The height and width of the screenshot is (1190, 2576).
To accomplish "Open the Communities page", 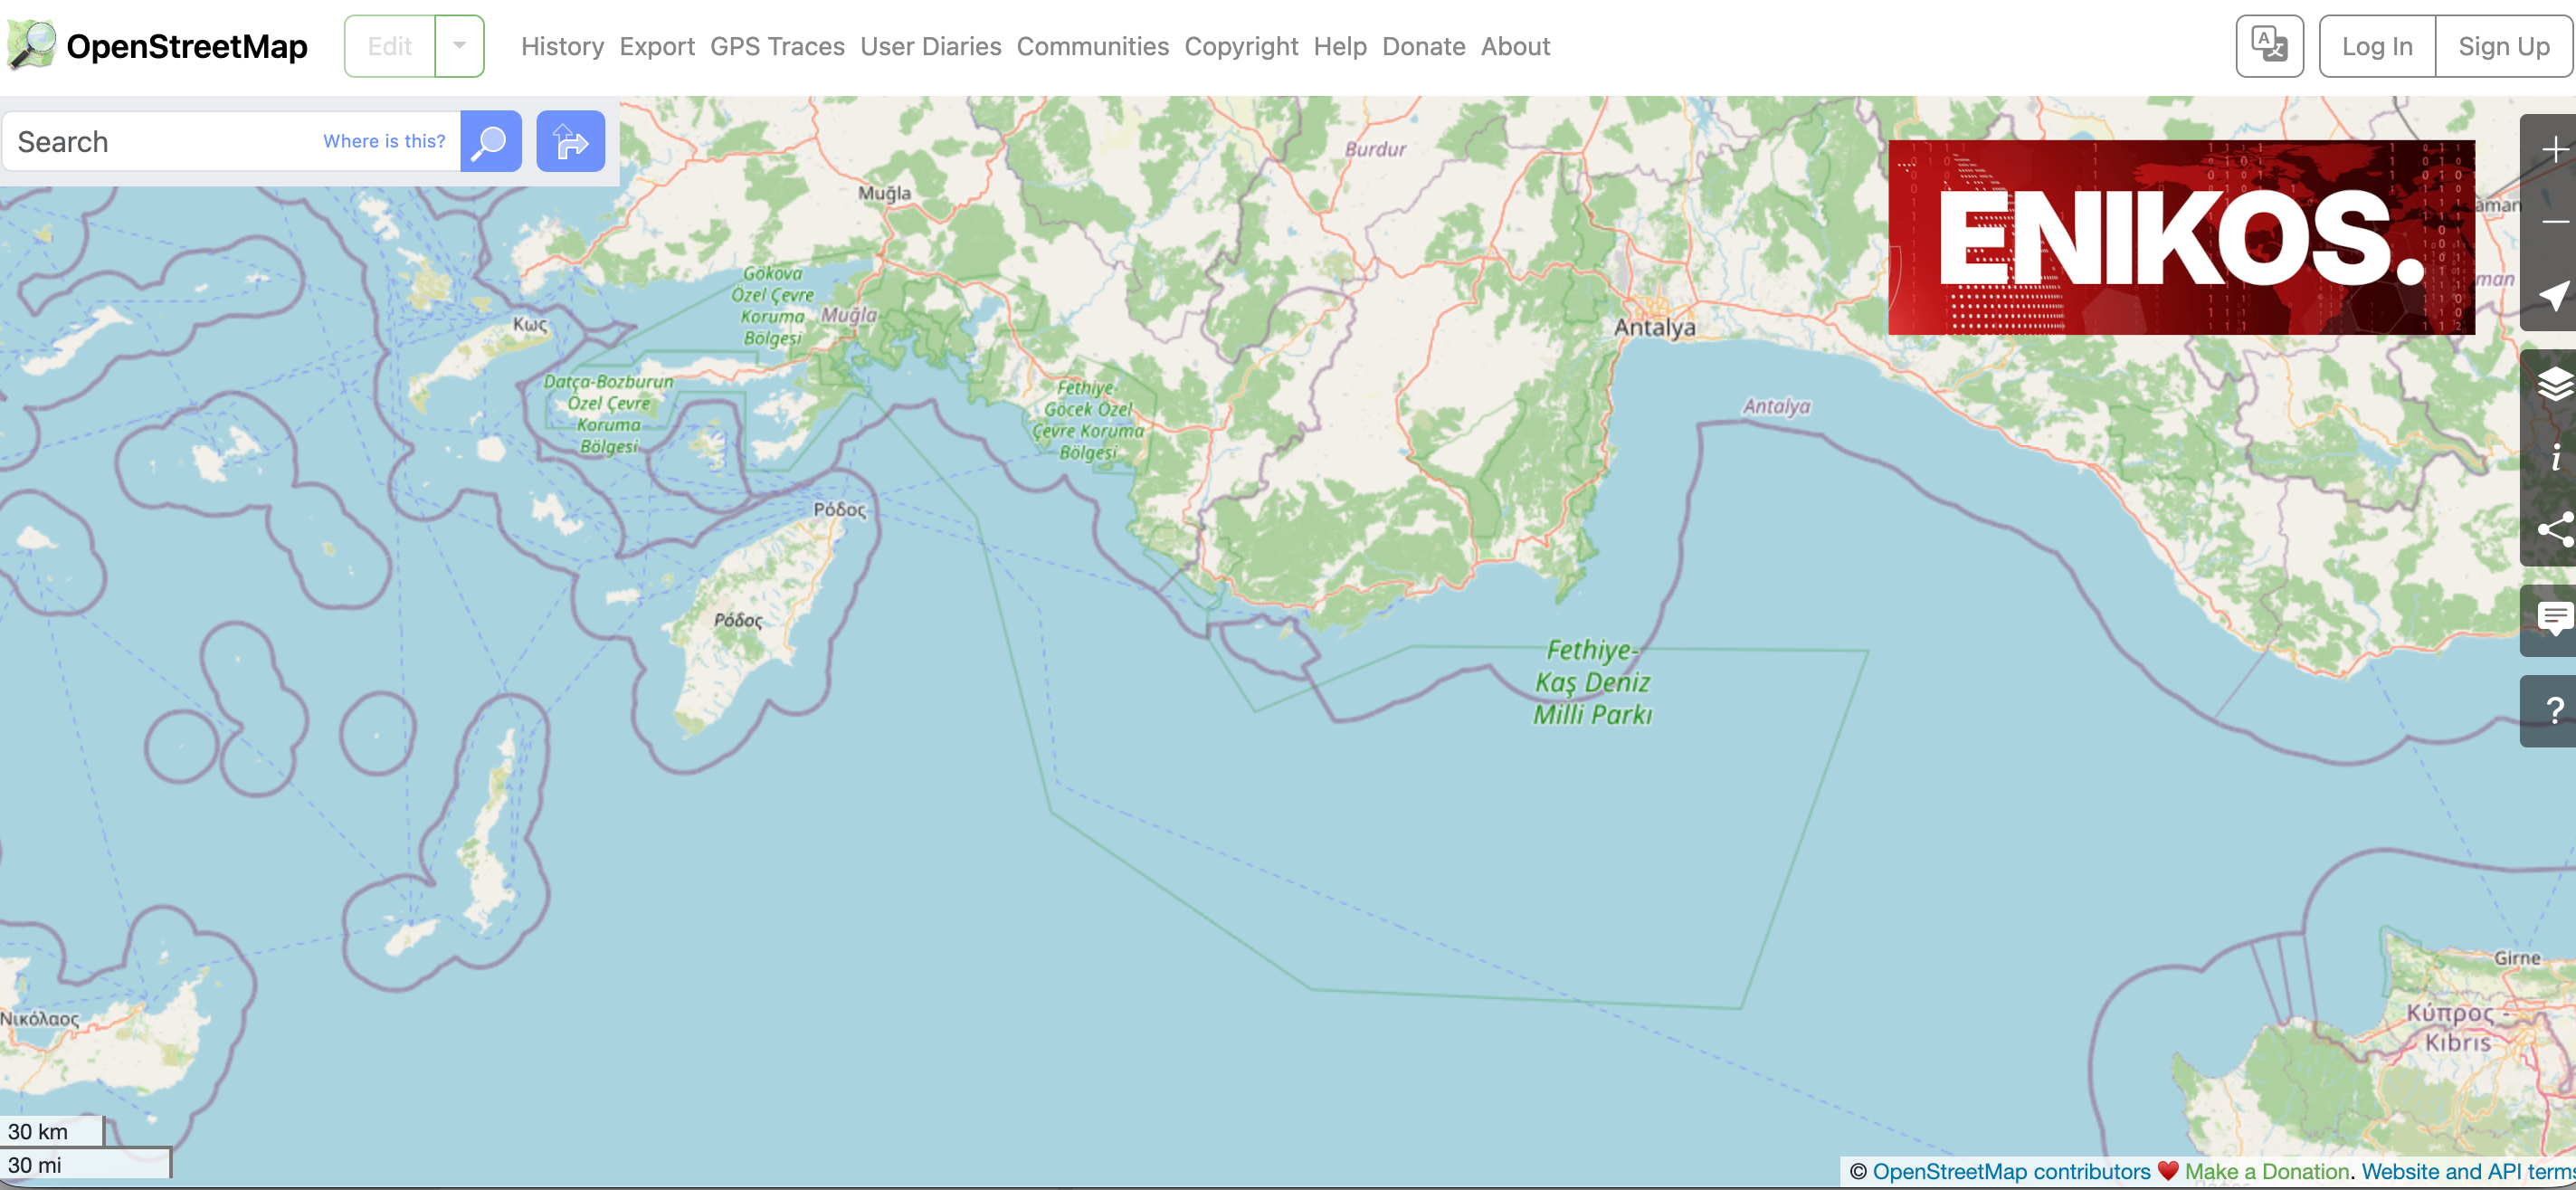I will coord(1092,46).
